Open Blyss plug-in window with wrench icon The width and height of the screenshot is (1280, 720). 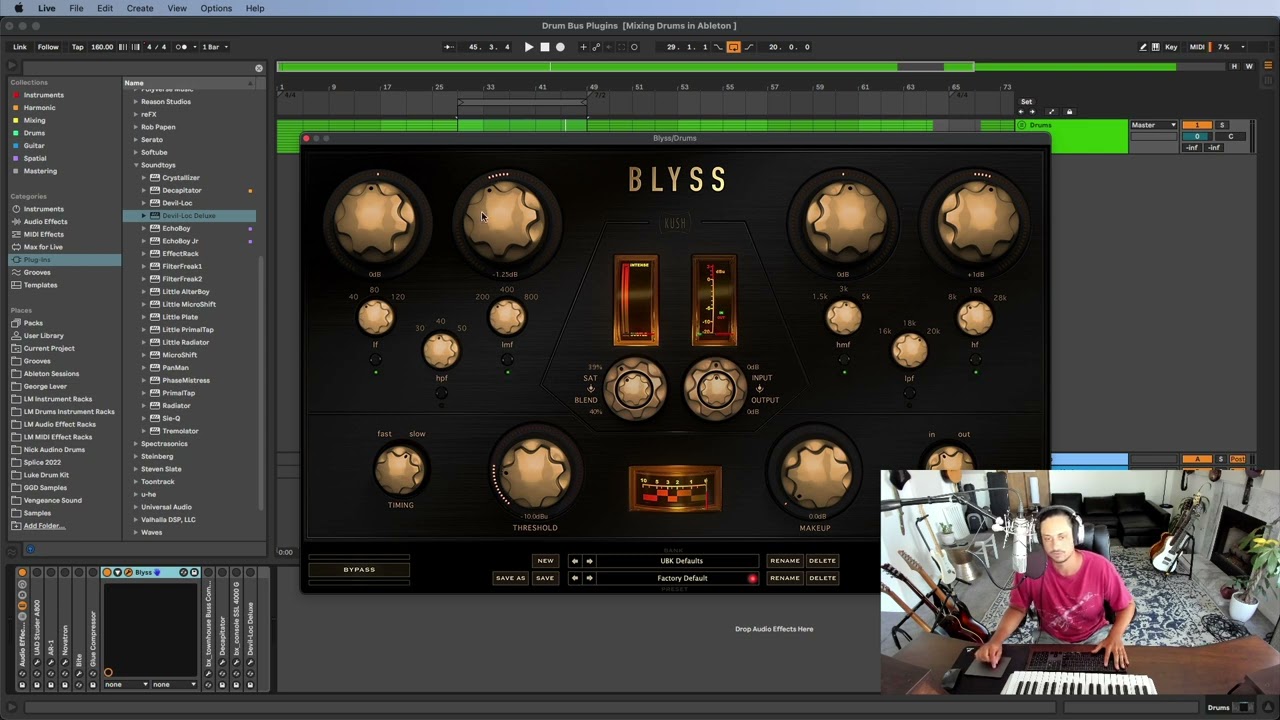click(128, 573)
